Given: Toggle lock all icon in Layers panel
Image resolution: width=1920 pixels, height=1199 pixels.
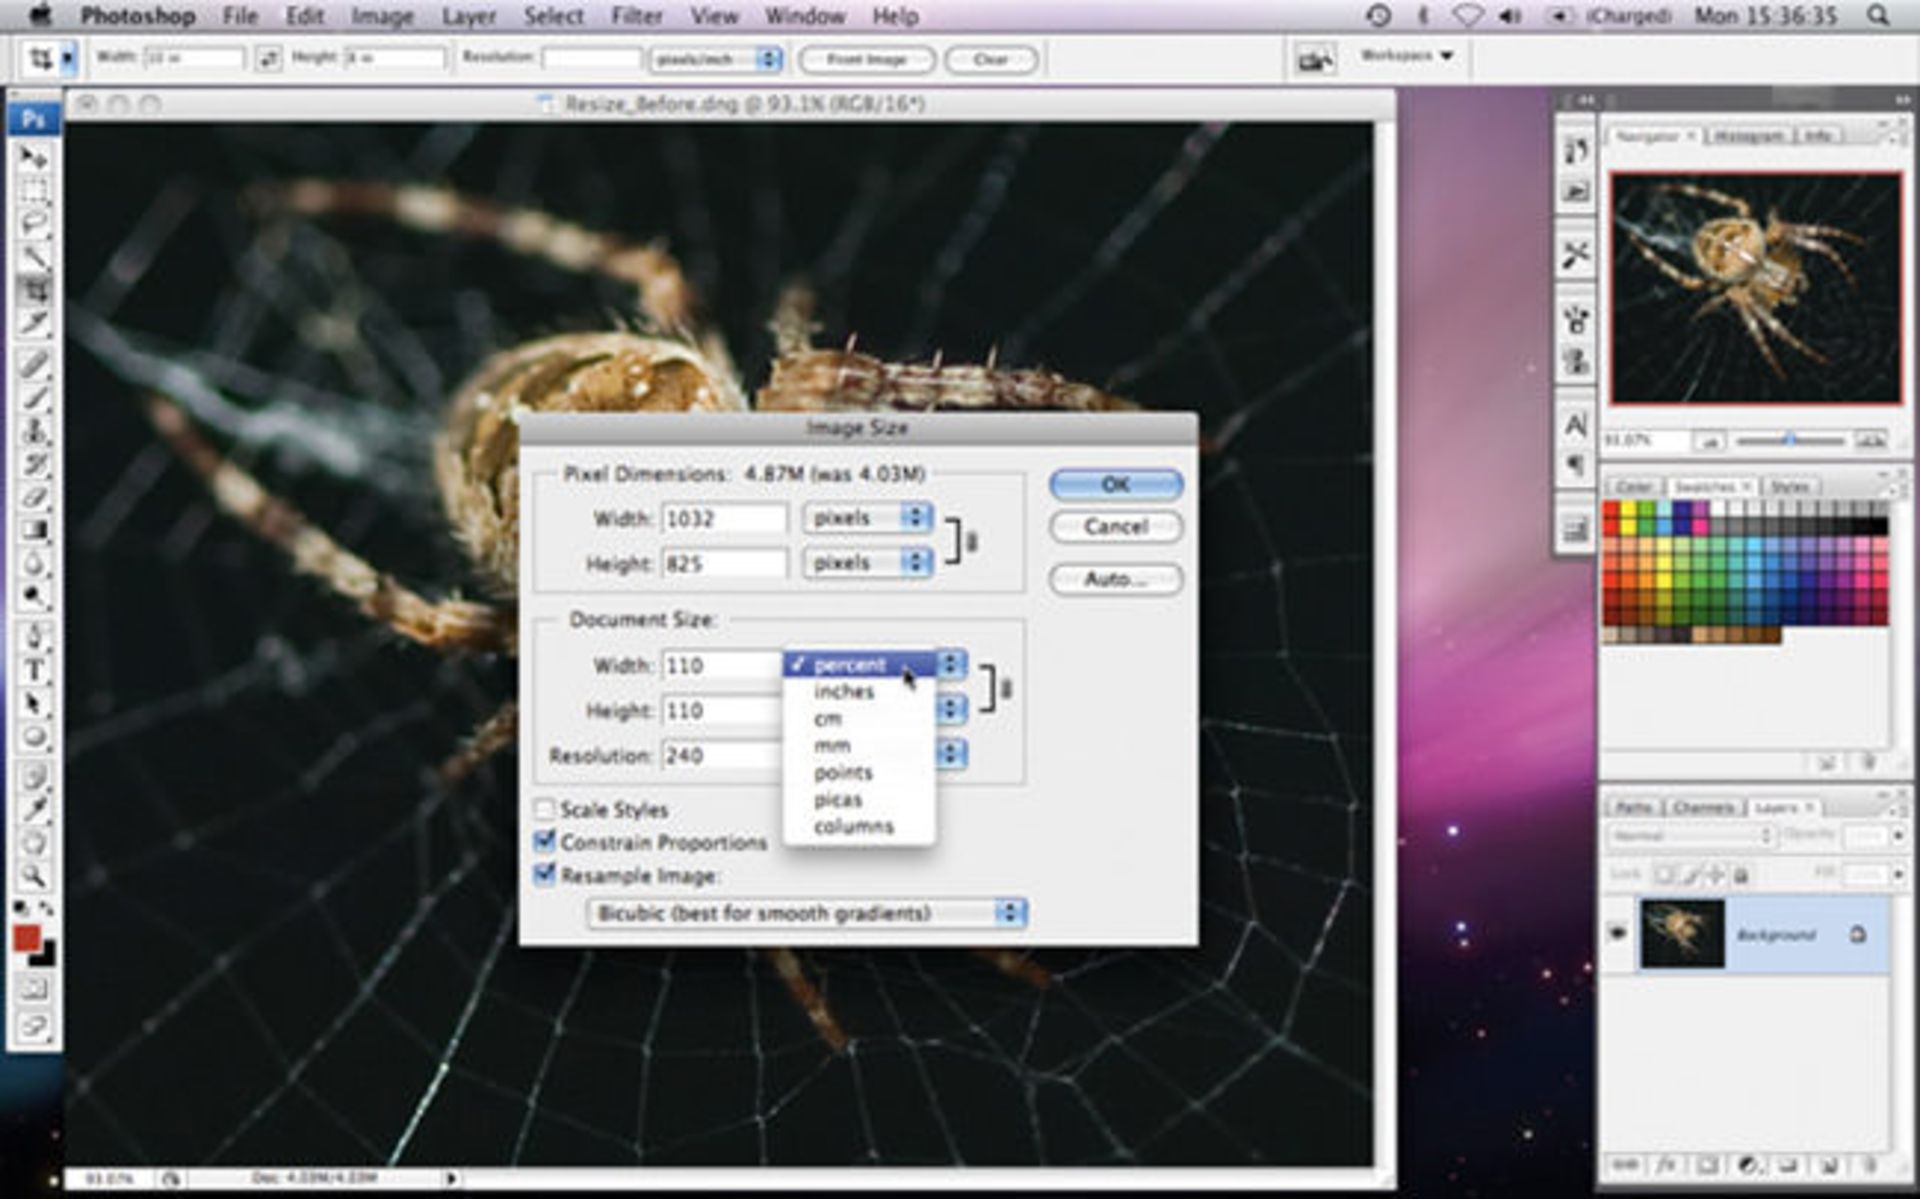Looking at the screenshot, I should tap(1740, 875).
